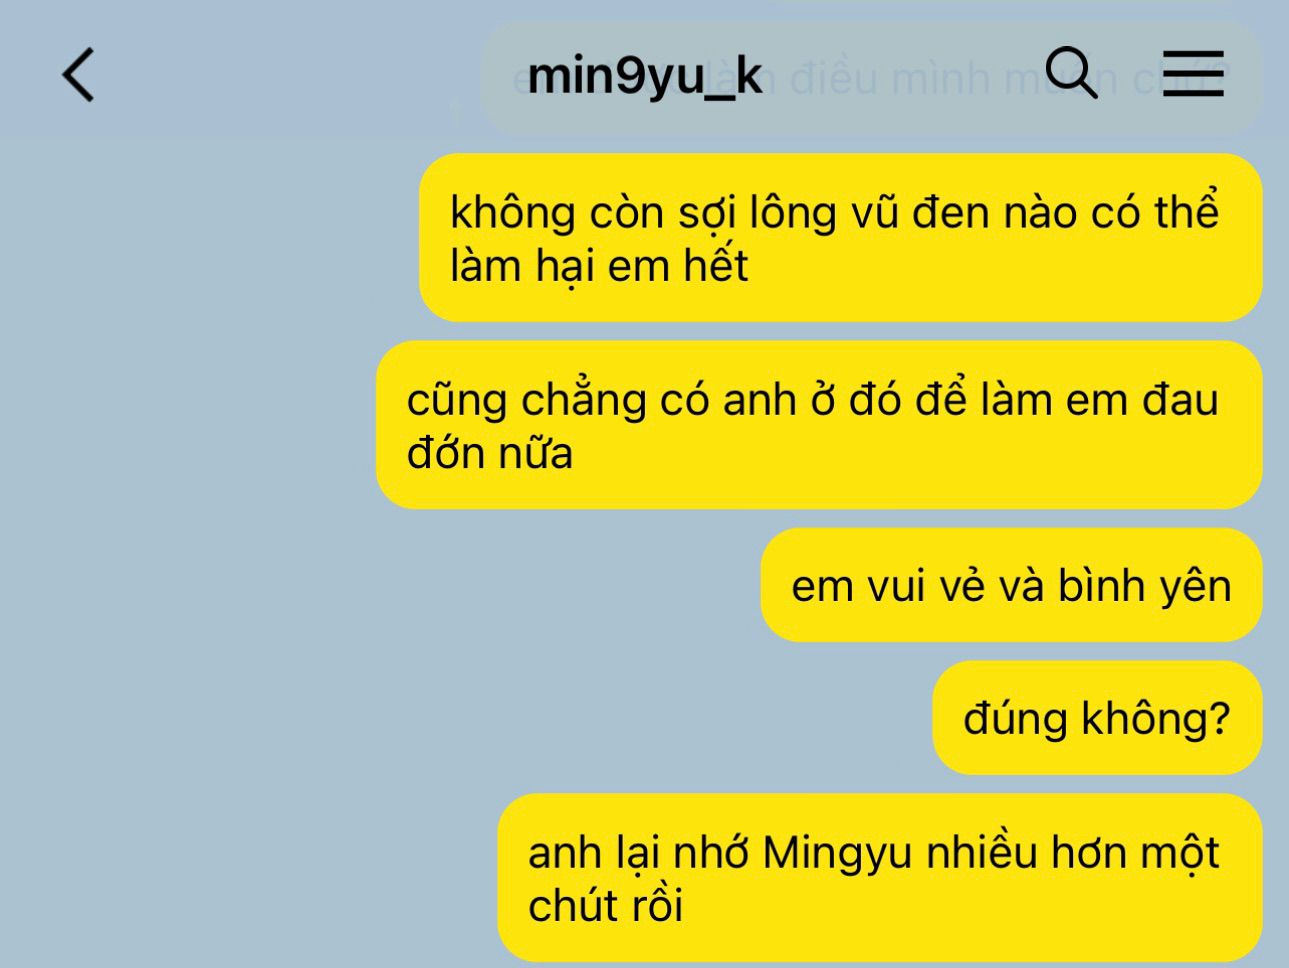Click the question mark in "đúng không?"
1289x968 pixels.
pyautogui.click(x=1219, y=718)
